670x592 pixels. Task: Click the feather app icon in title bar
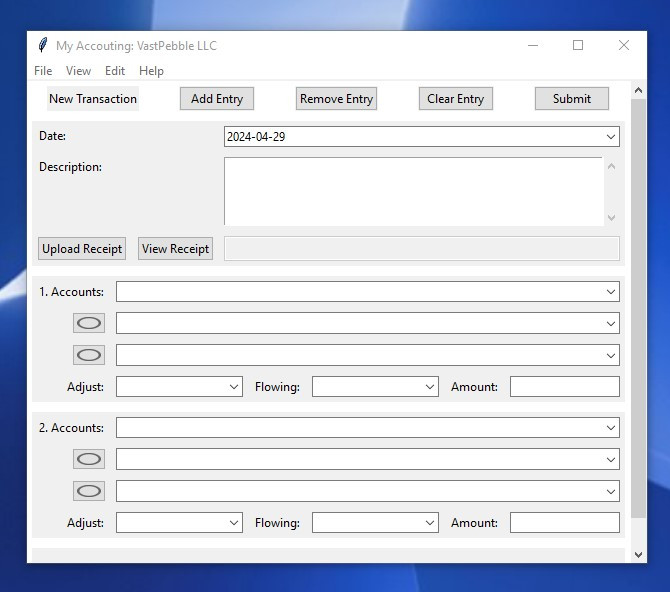pyautogui.click(x=42, y=46)
